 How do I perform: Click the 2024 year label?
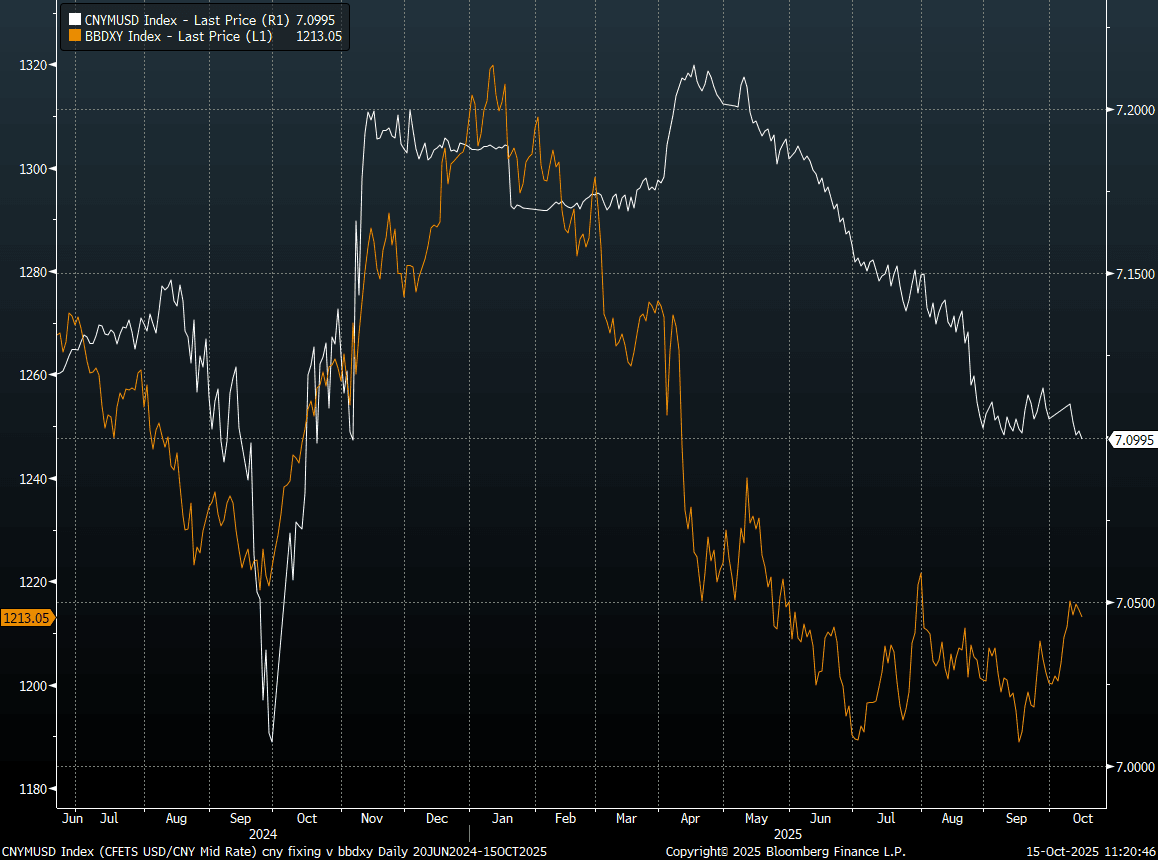coord(263,833)
